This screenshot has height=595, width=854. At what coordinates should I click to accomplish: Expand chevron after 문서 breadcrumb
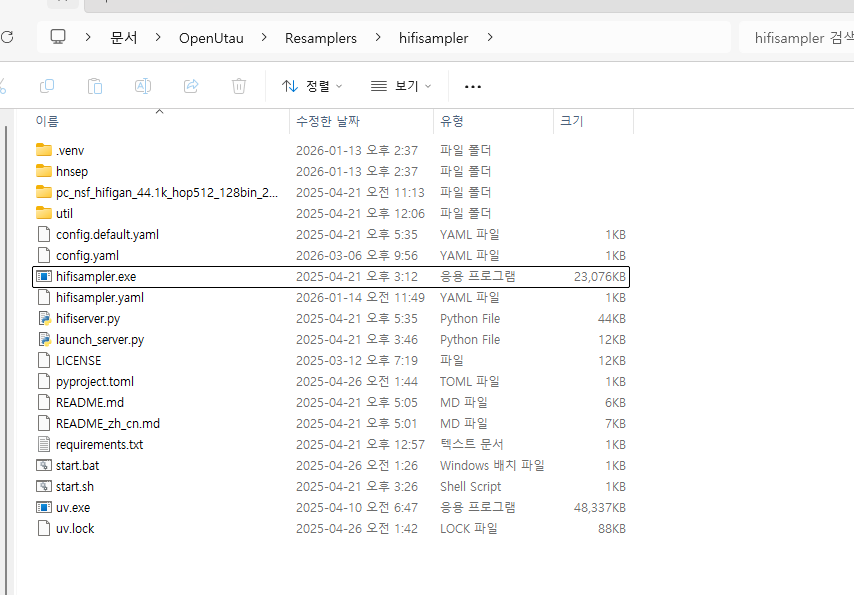(x=158, y=37)
